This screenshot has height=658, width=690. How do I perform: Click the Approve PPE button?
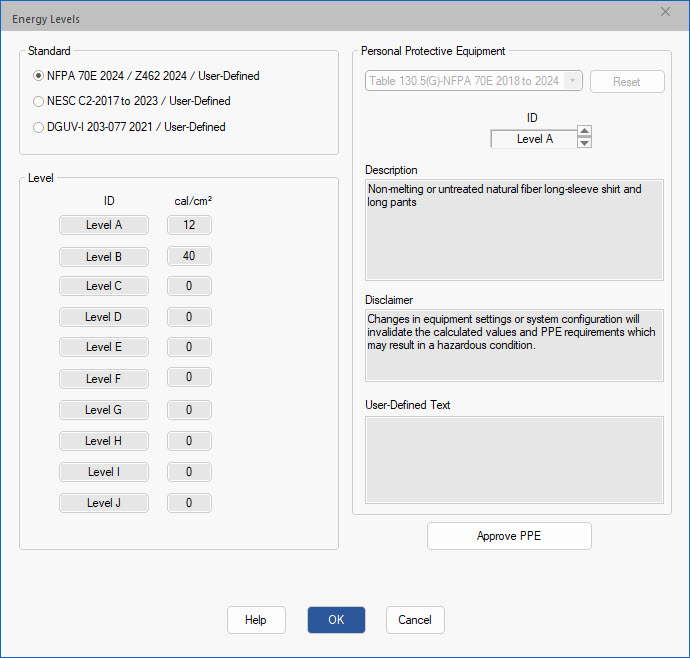coord(509,536)
